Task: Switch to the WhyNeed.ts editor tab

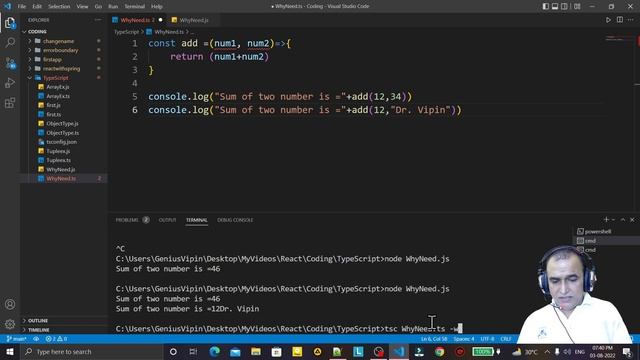Action: (137, 20)
